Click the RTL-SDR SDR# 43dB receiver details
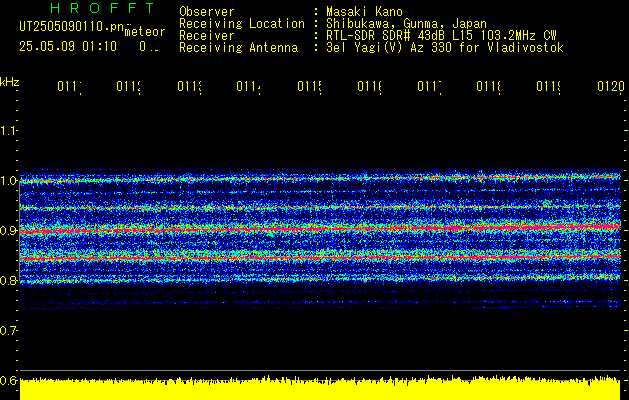 point(441,36)
